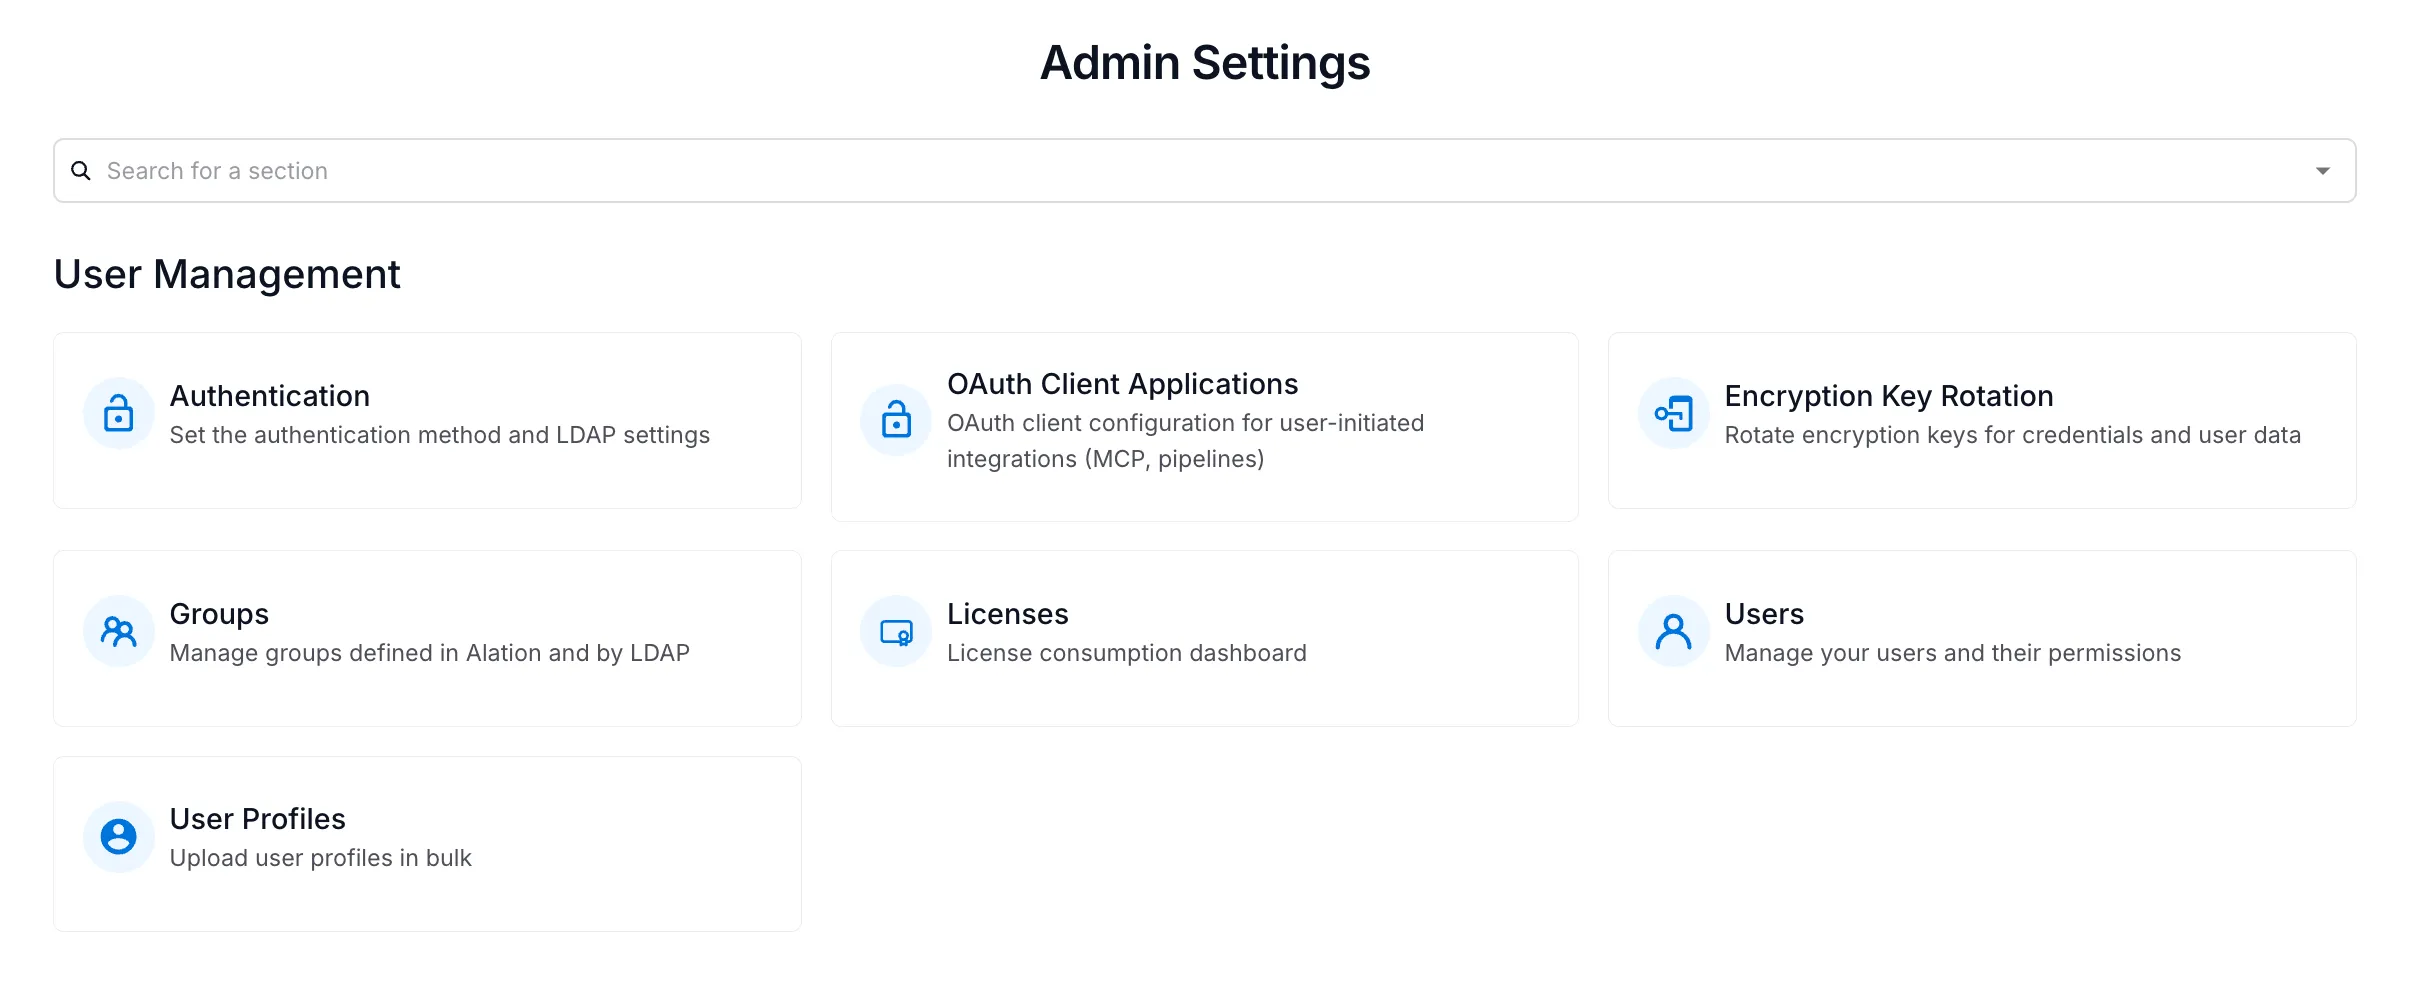The width and height of the screenshot is (2416, 982).
Task: Click the magnifying glass search icon
Action: pyautogui.click(x=81, y=170)
